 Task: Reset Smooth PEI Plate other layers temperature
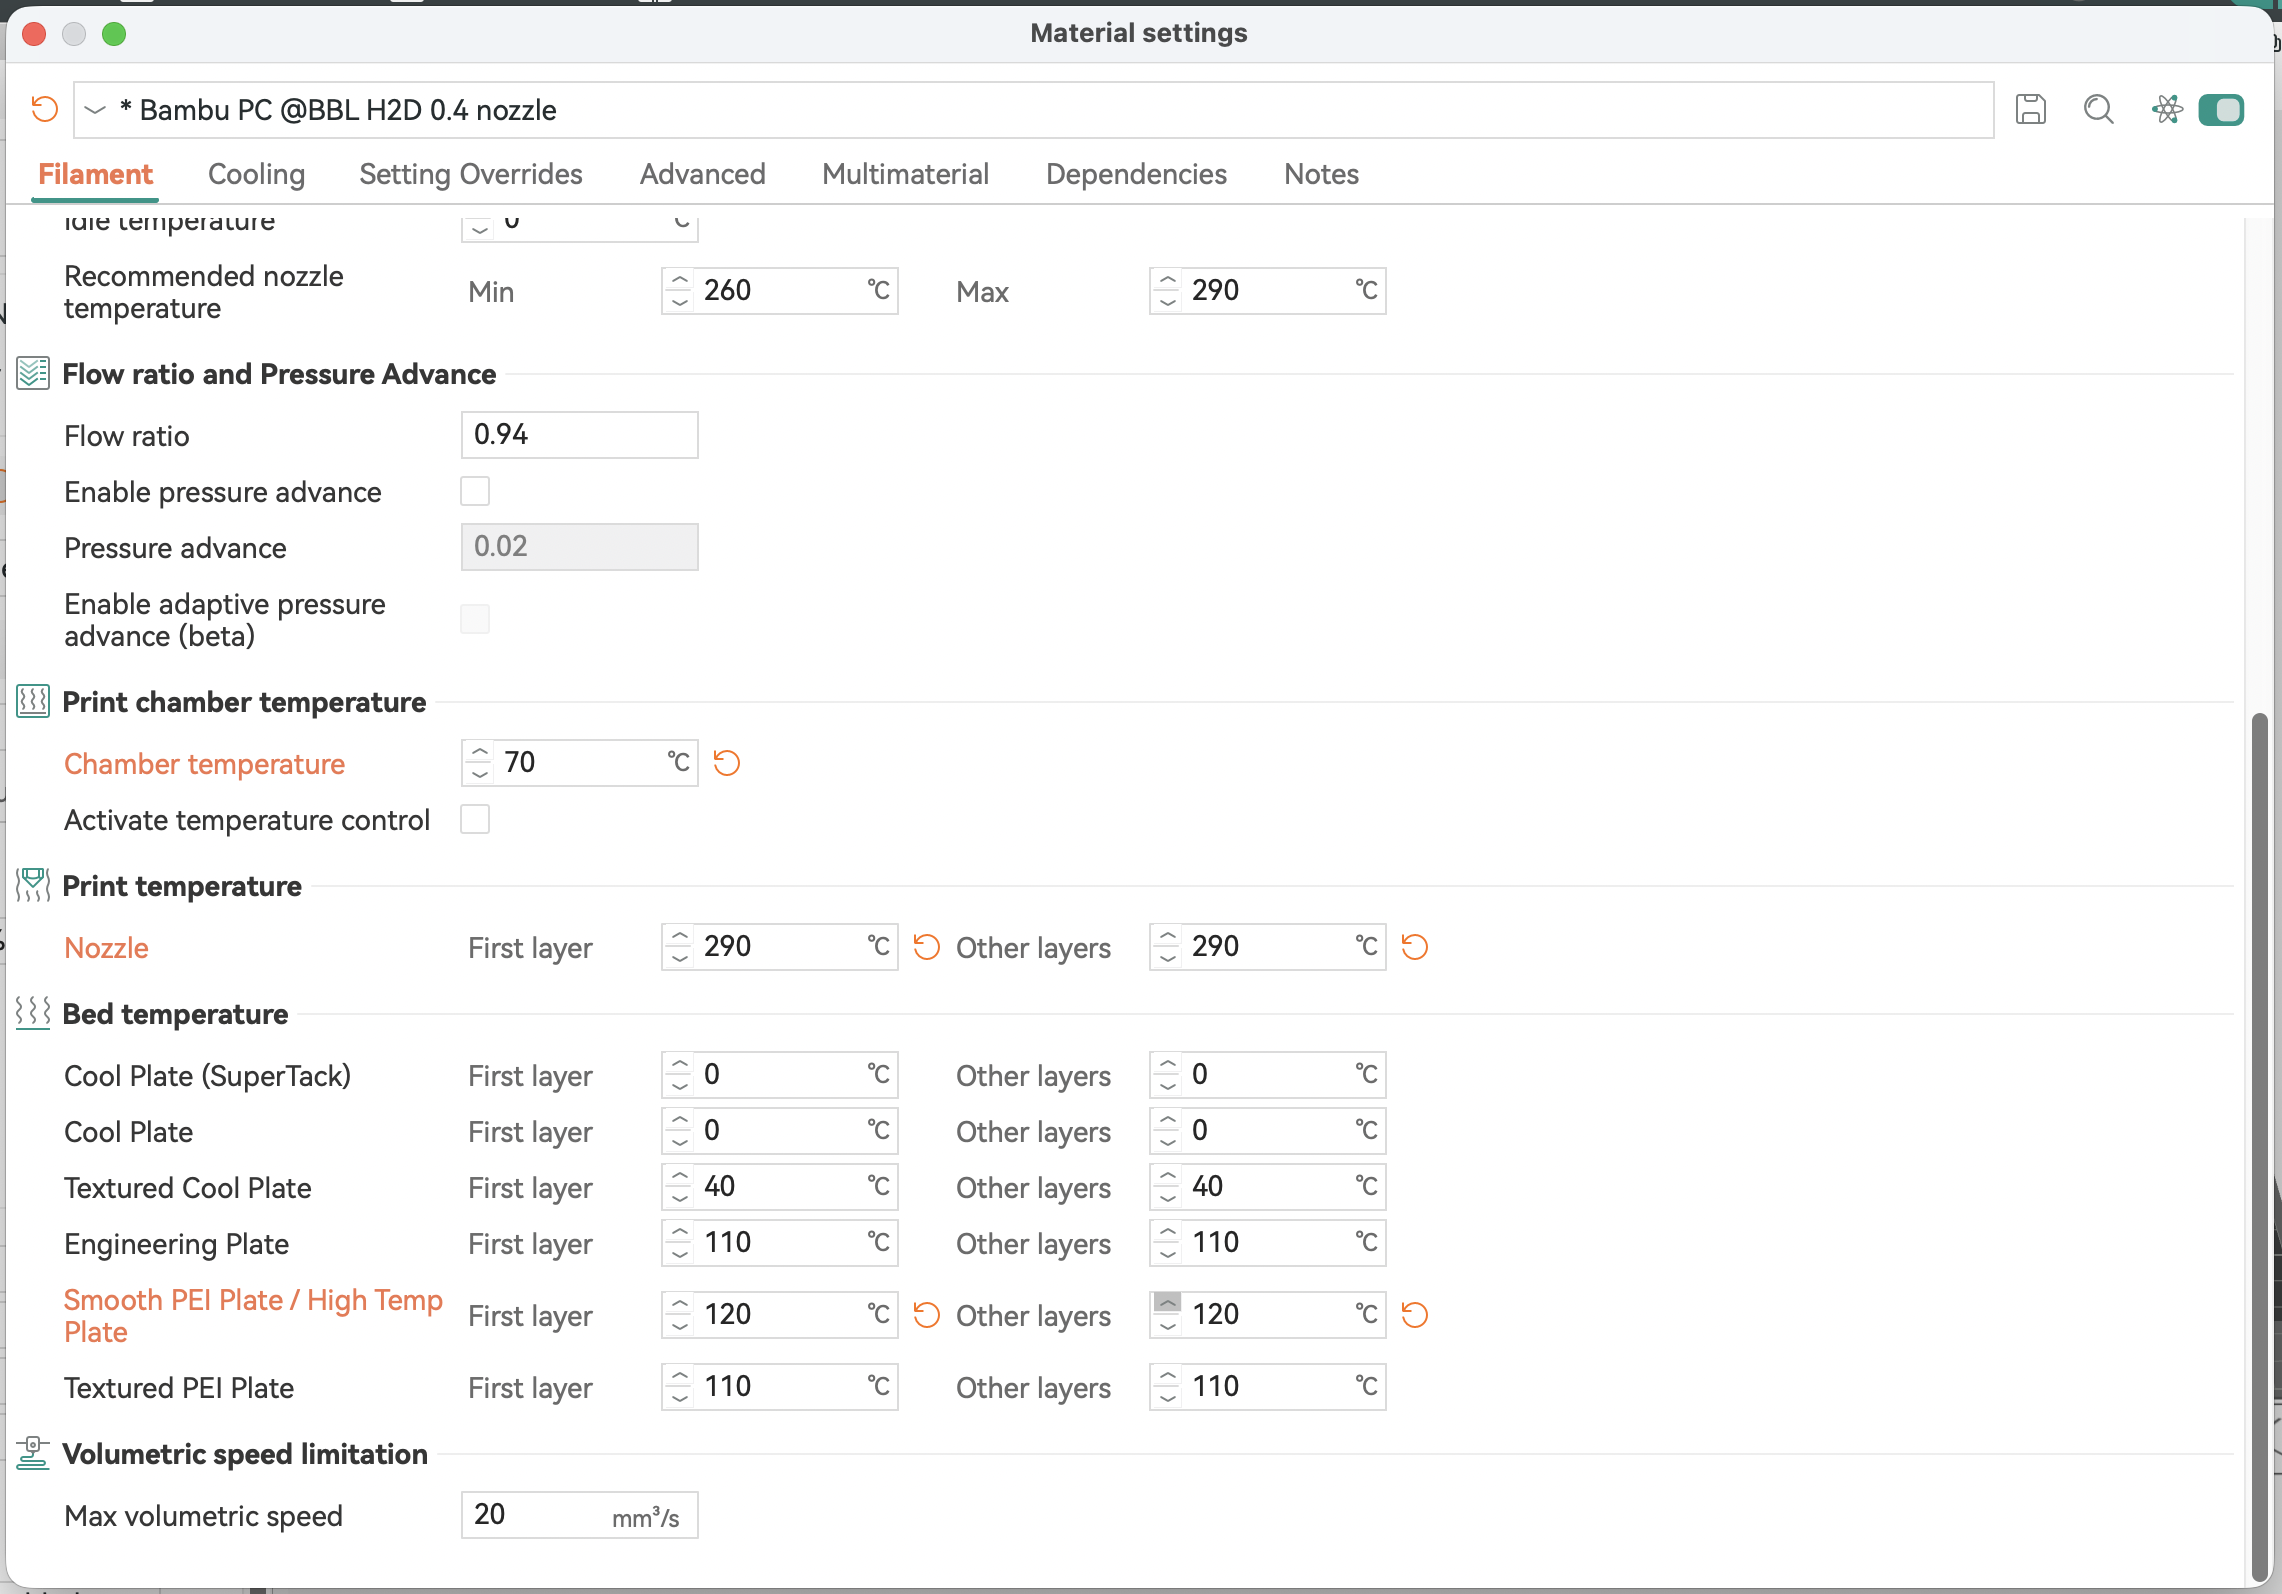[1415, 1315]
